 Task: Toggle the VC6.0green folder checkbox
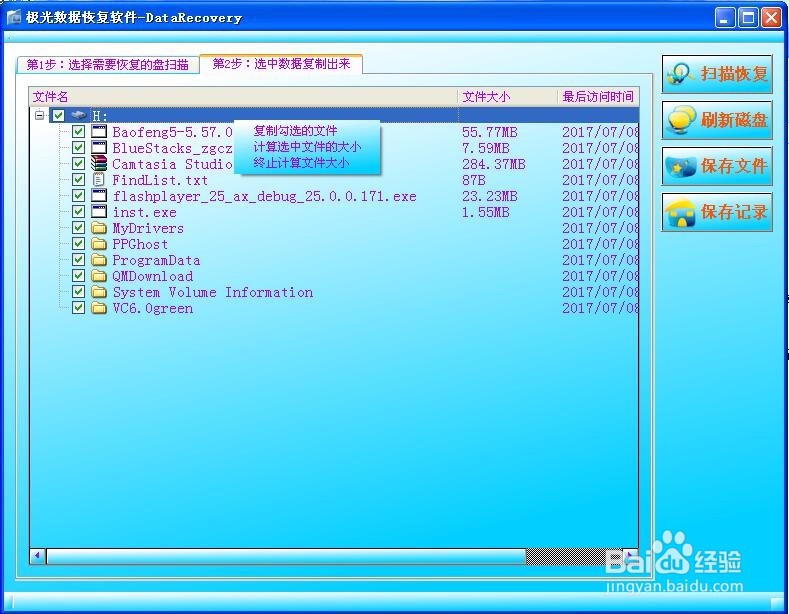78,308
